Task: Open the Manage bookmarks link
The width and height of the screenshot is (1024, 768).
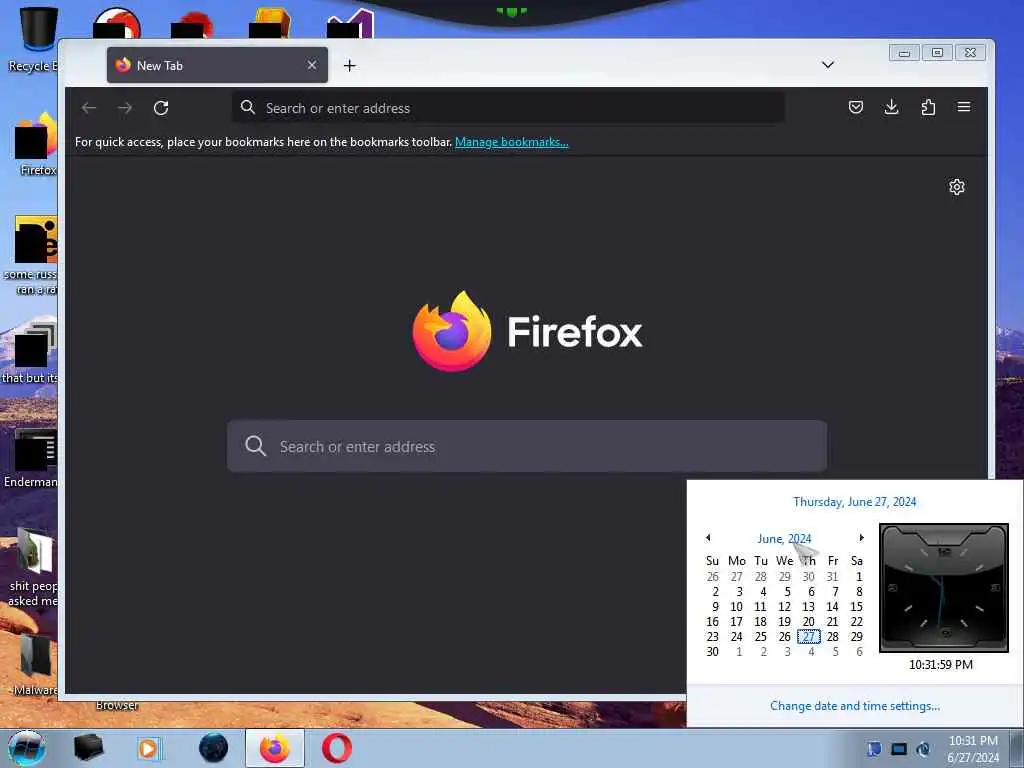Action: coord(511,142)
